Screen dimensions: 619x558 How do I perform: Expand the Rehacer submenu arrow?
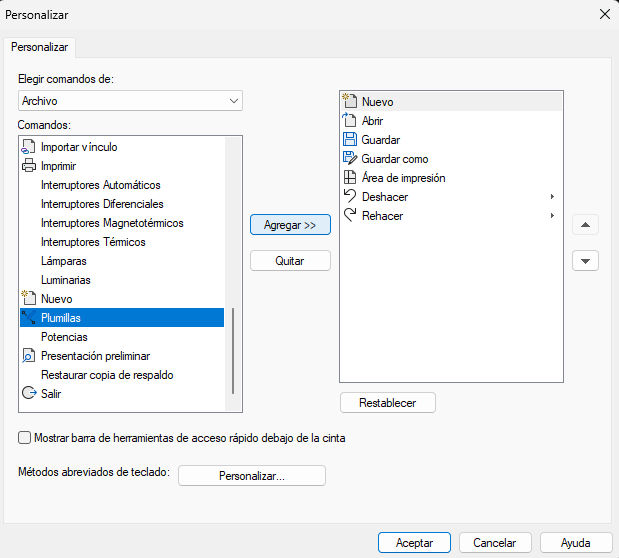point(552,216)
